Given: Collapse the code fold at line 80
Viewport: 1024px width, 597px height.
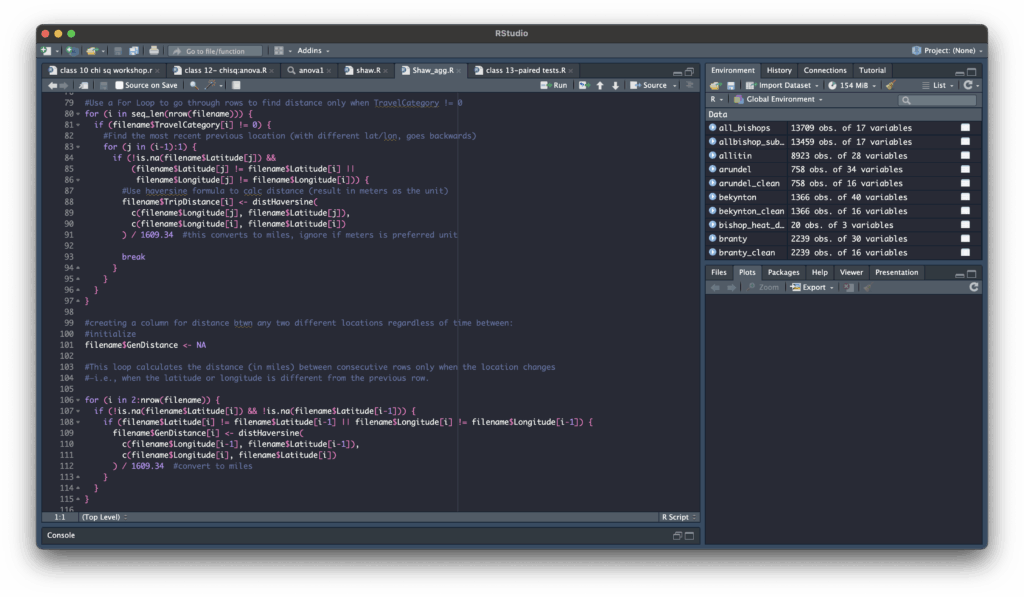Looking at the screenshot, I should [x=78, y=114].
